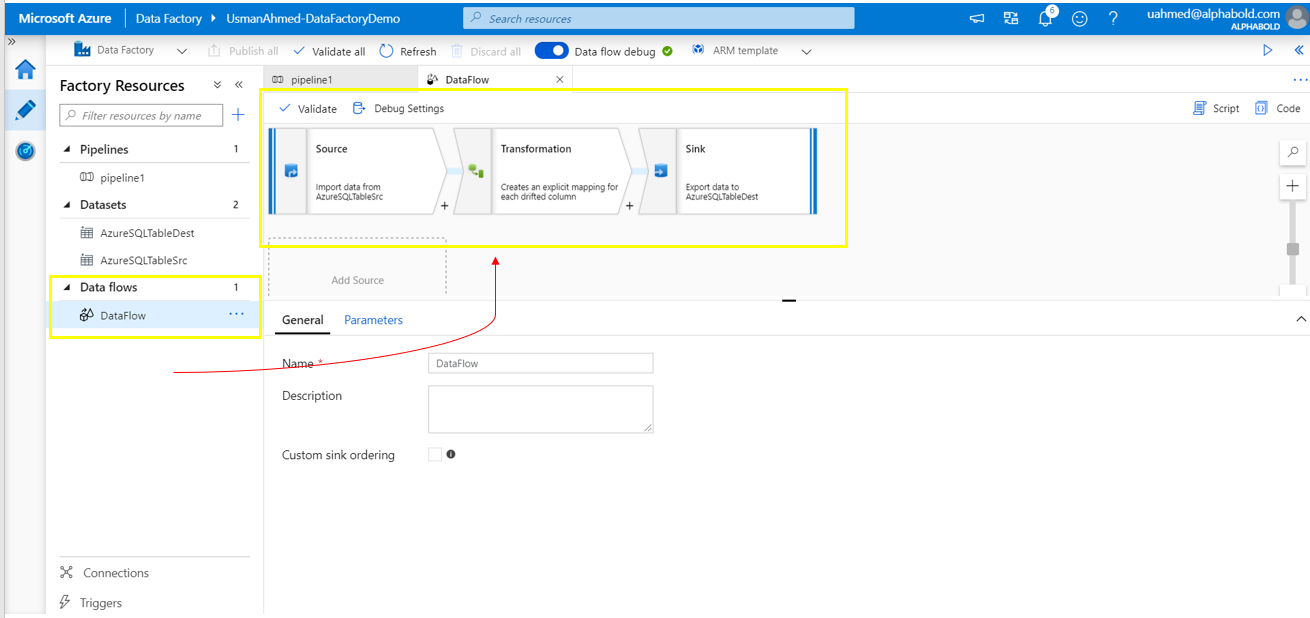The height and width of the screenshot is (618, 1310).
Task: Click the Description text area
Action: (x=540, y=409)
